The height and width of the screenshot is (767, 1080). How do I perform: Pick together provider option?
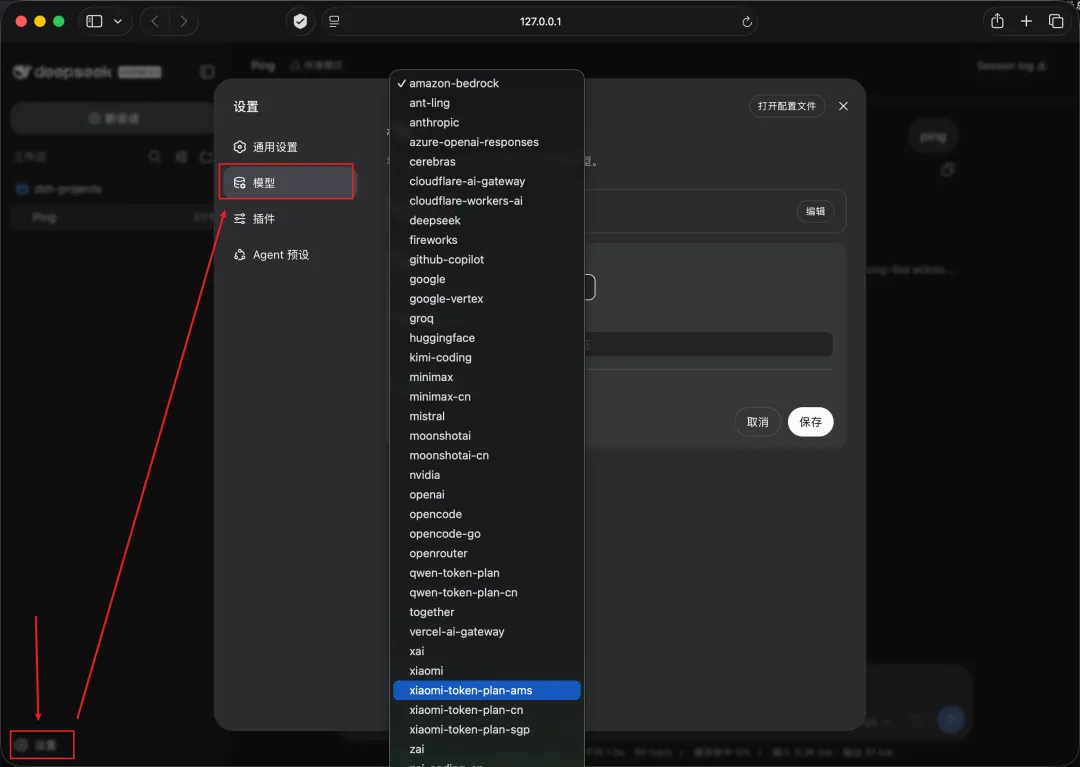[x=486, y=613]
